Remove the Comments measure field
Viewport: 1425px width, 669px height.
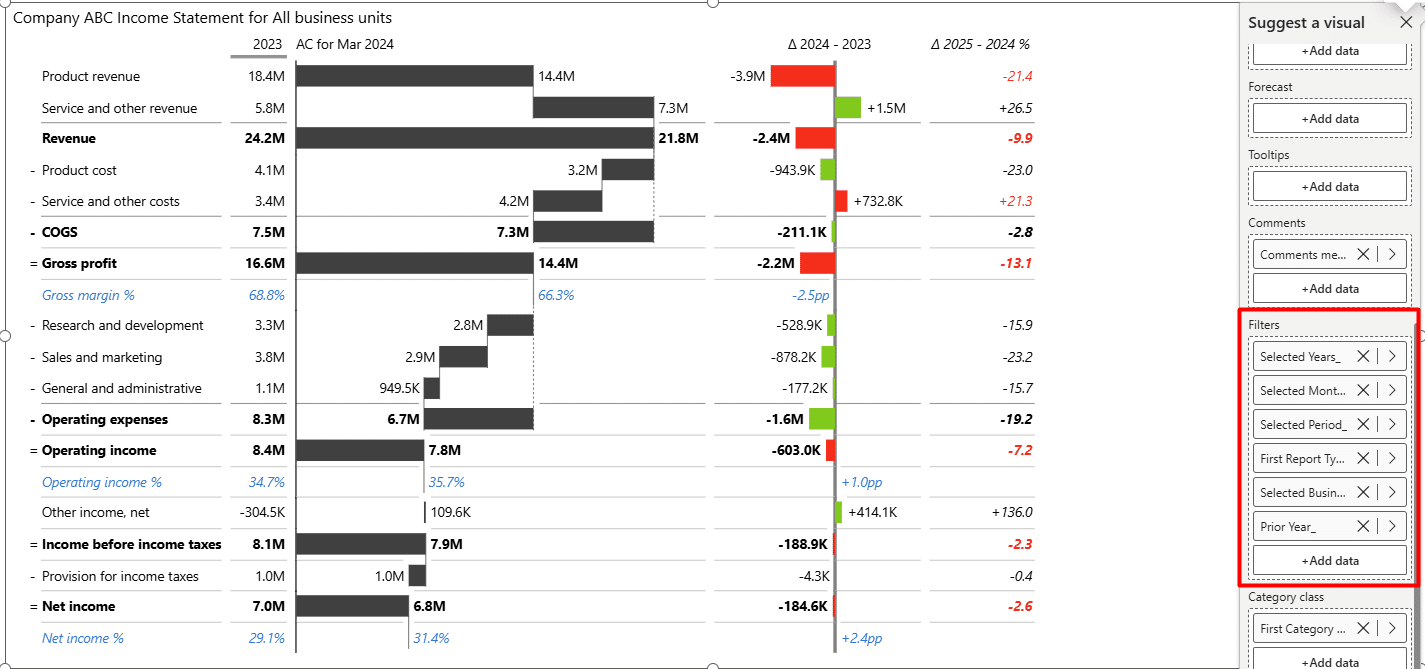tap(1363, 254)
